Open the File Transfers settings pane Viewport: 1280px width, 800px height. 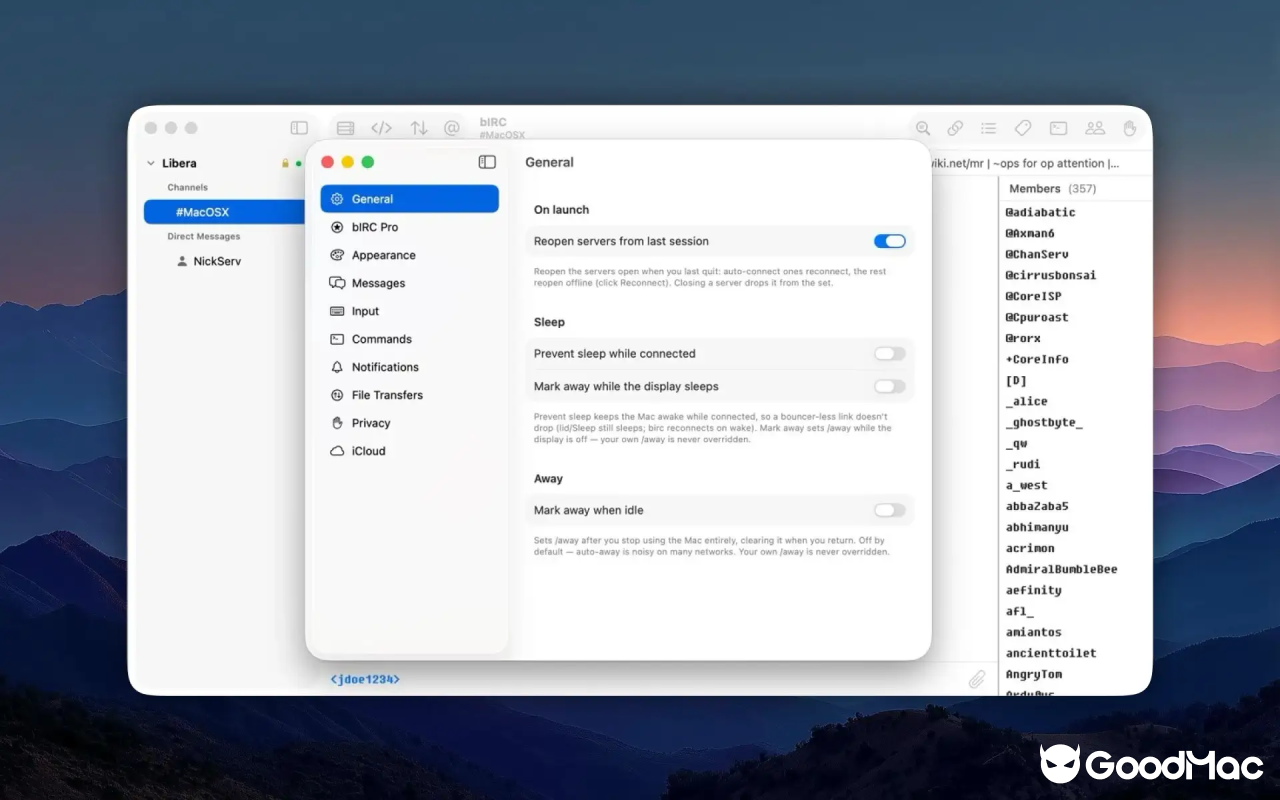coord(410,395)
